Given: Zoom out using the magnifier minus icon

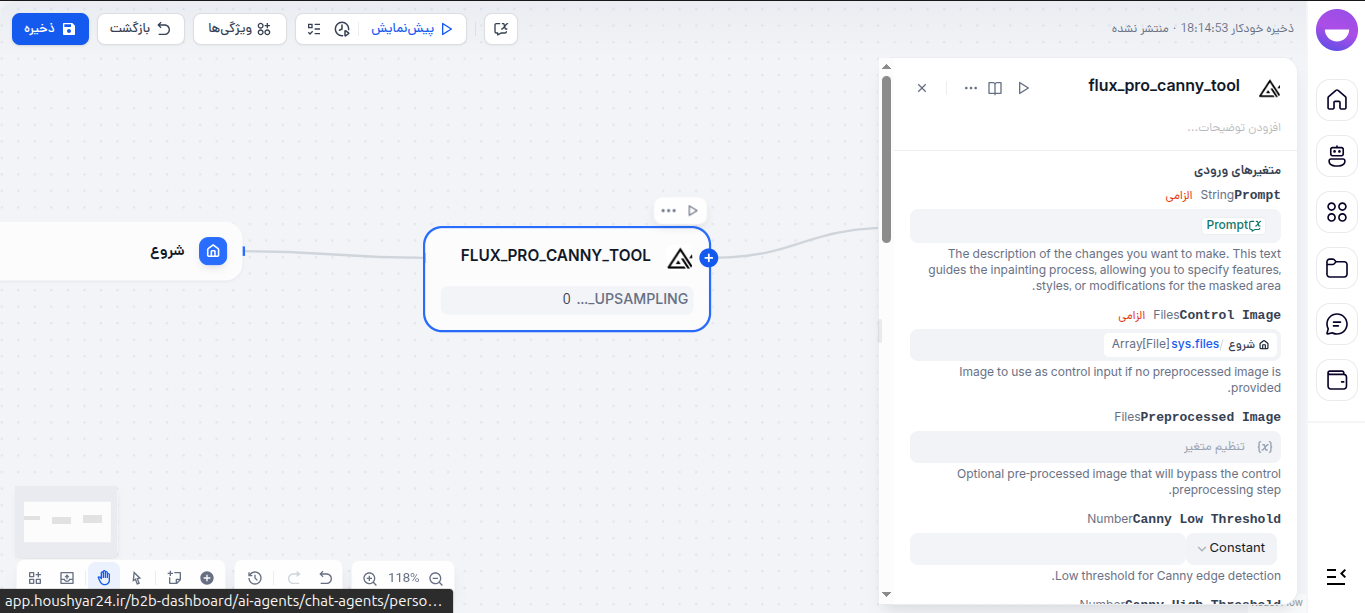Looking at the screenshot, I should [x=436, y=578].
